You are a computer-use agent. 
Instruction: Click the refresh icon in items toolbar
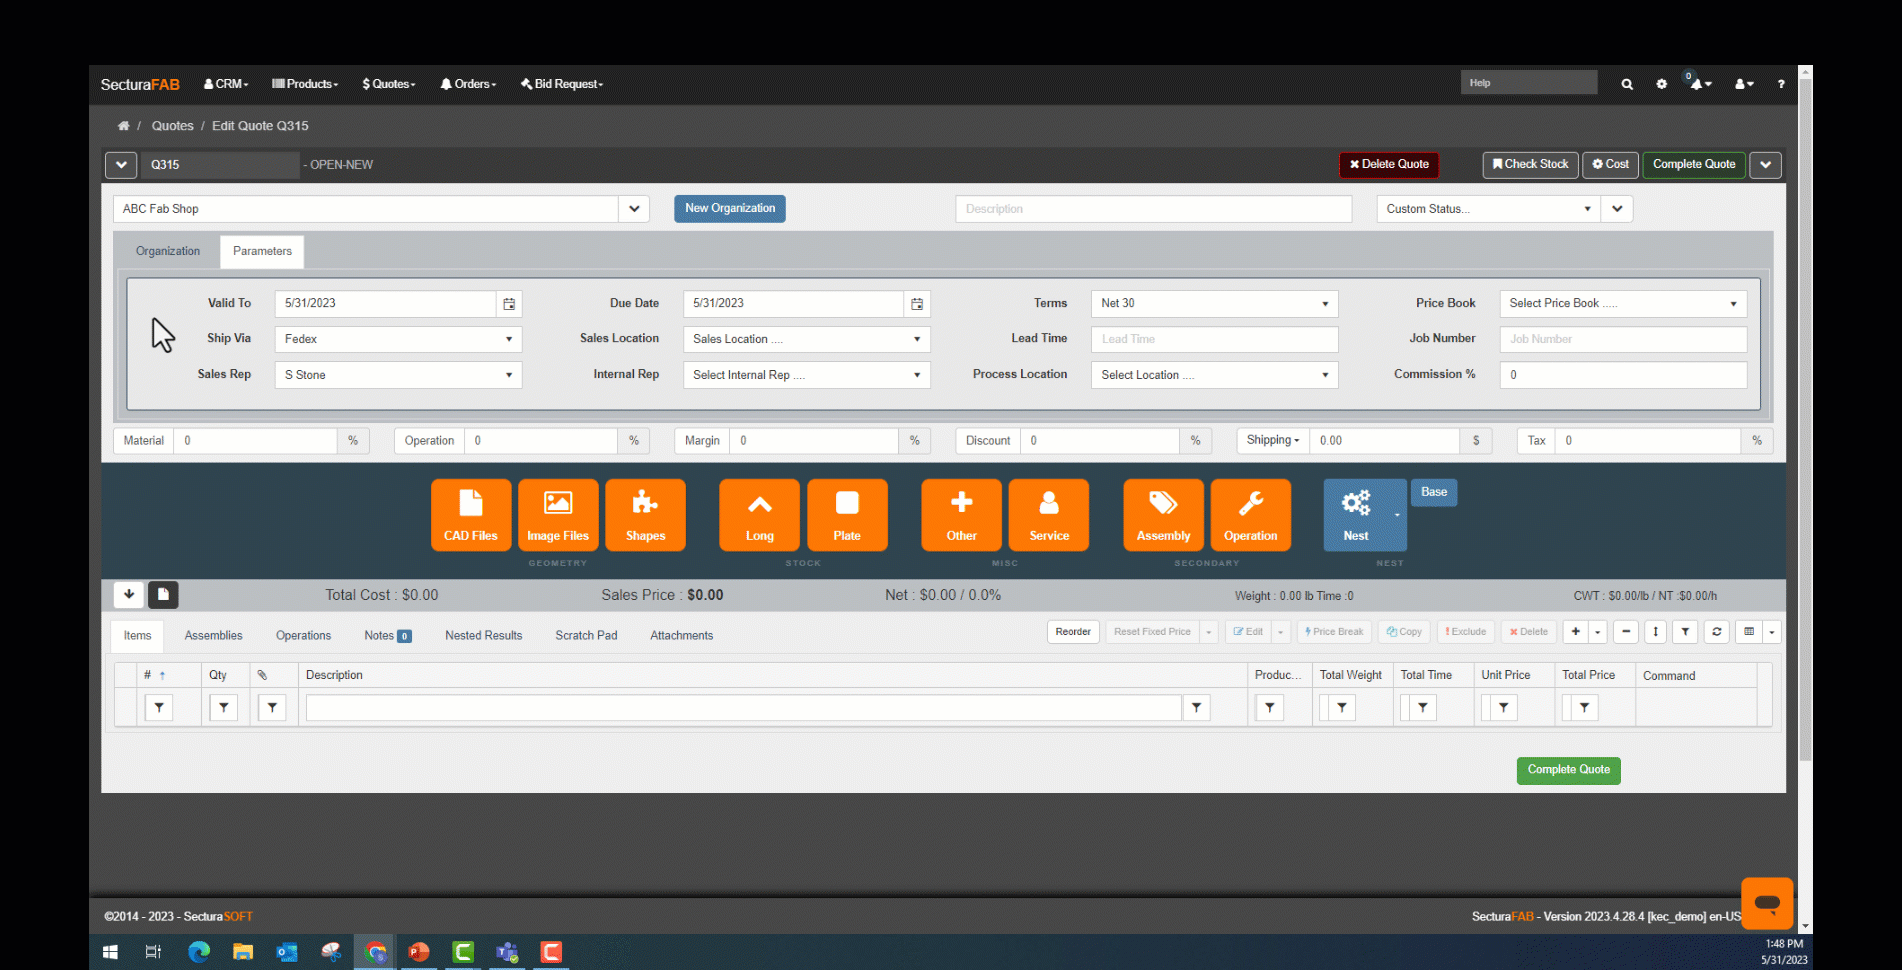pos(1716,632)
